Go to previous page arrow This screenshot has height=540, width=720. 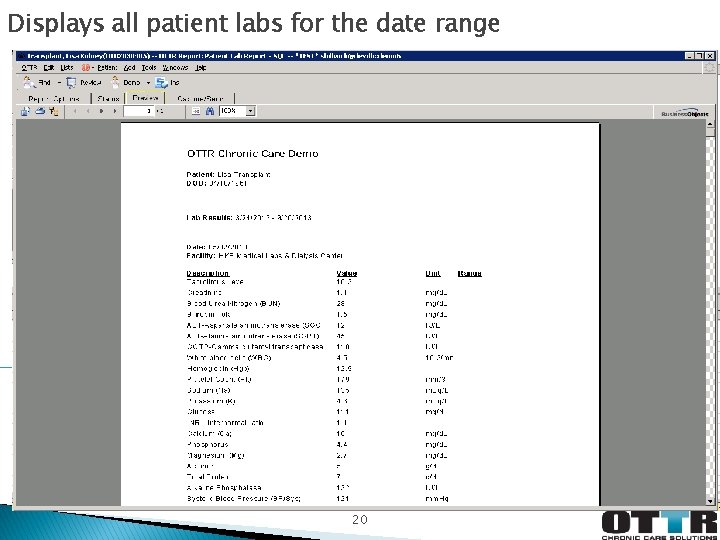pyautogui.click(x=88, y=111)
